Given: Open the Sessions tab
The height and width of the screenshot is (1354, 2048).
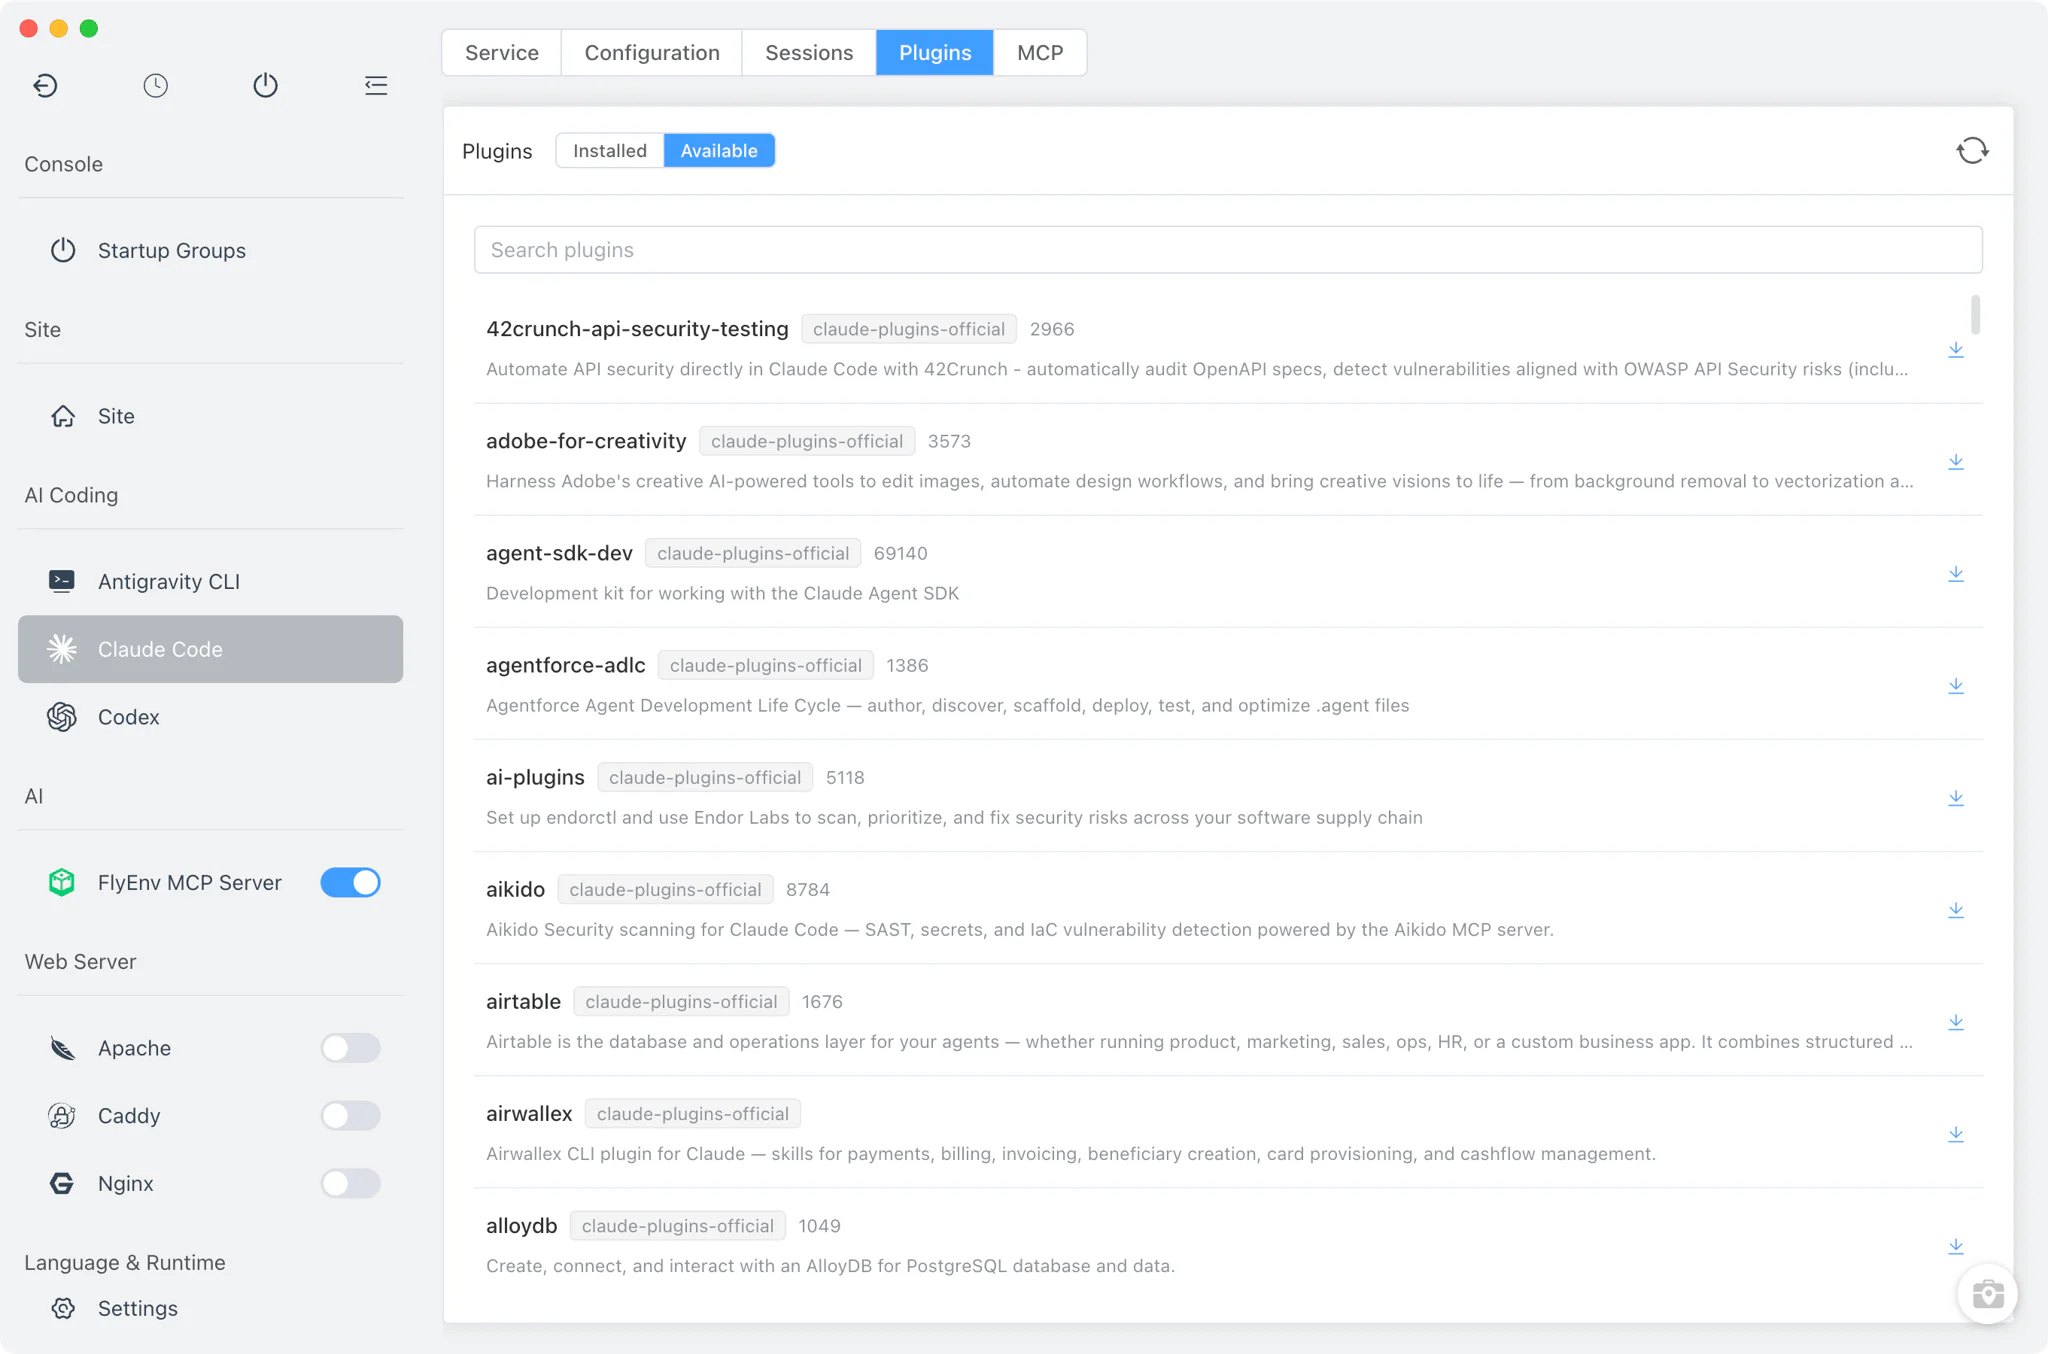Looking at the screenshot, I should (809, 53).
